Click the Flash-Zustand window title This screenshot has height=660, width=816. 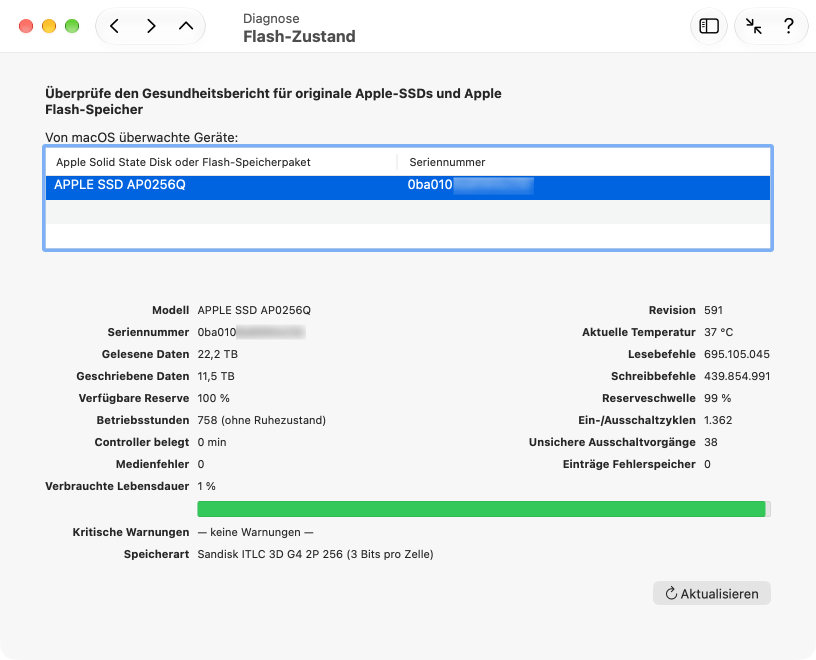point(299,36)
